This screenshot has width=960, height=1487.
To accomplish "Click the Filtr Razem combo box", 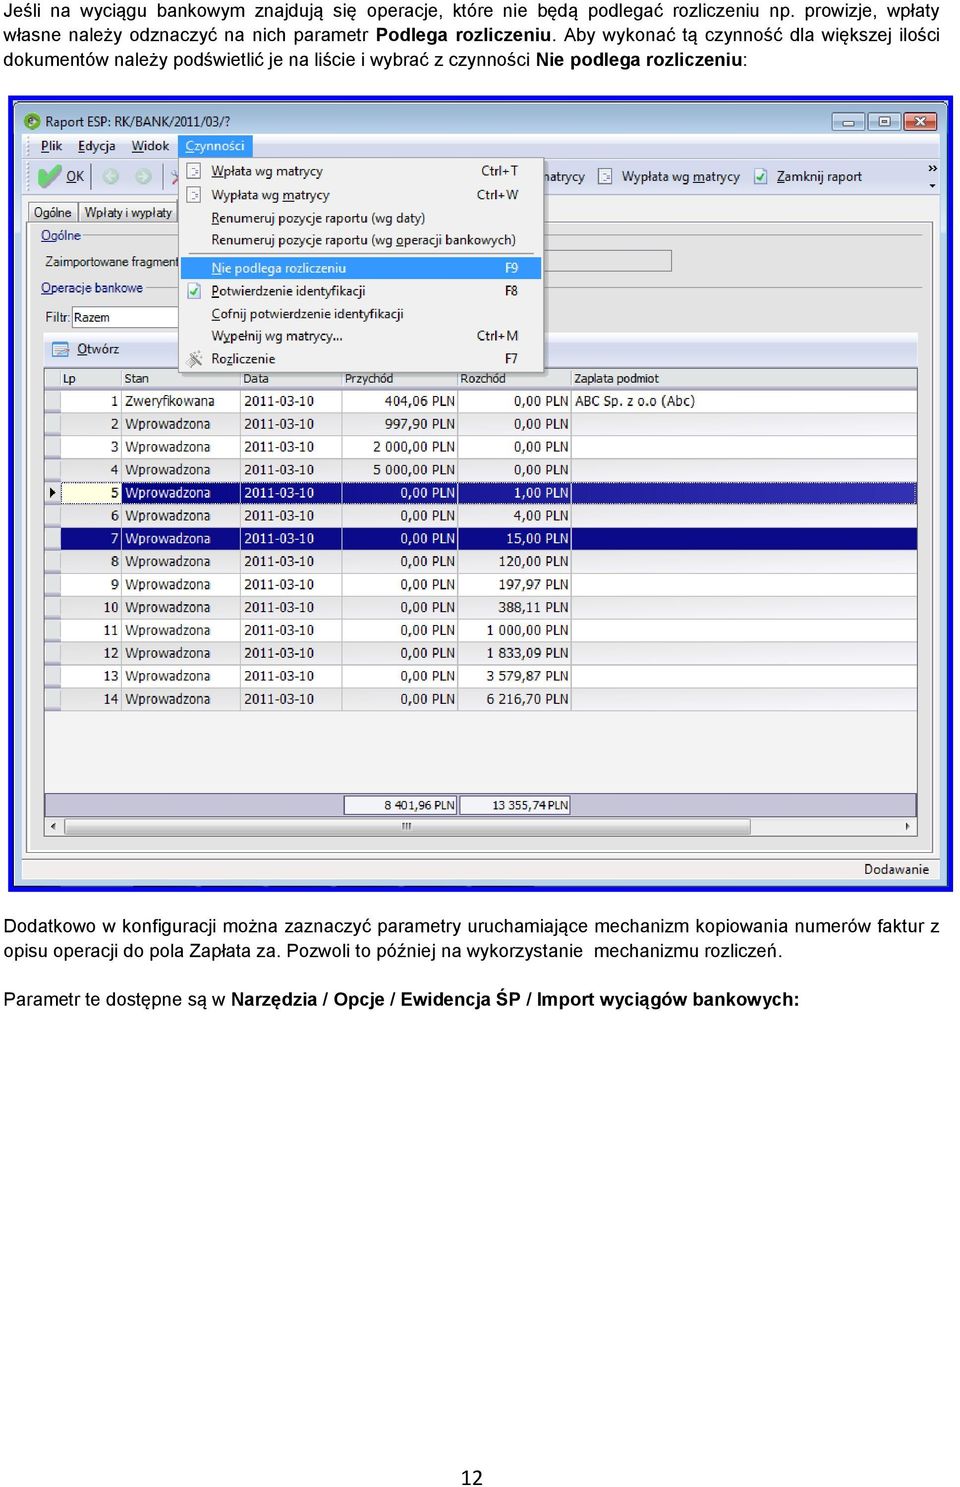I will pyautogui.click(x=125, y=317).
